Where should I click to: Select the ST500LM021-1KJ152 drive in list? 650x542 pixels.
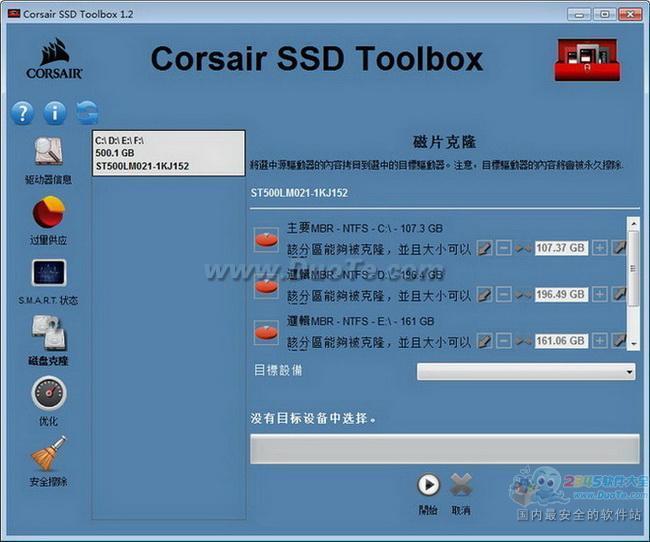[169, 153]
